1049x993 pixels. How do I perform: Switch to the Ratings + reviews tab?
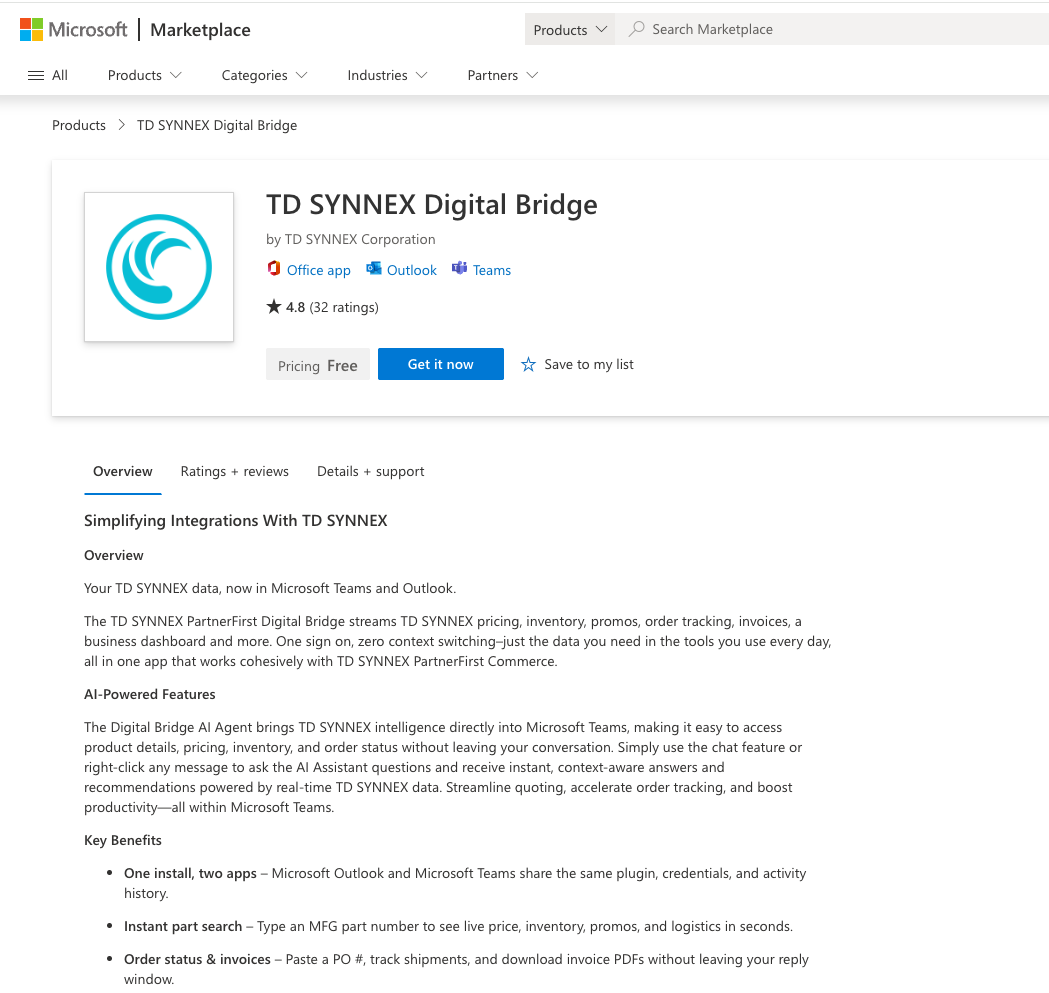point(234,471)
